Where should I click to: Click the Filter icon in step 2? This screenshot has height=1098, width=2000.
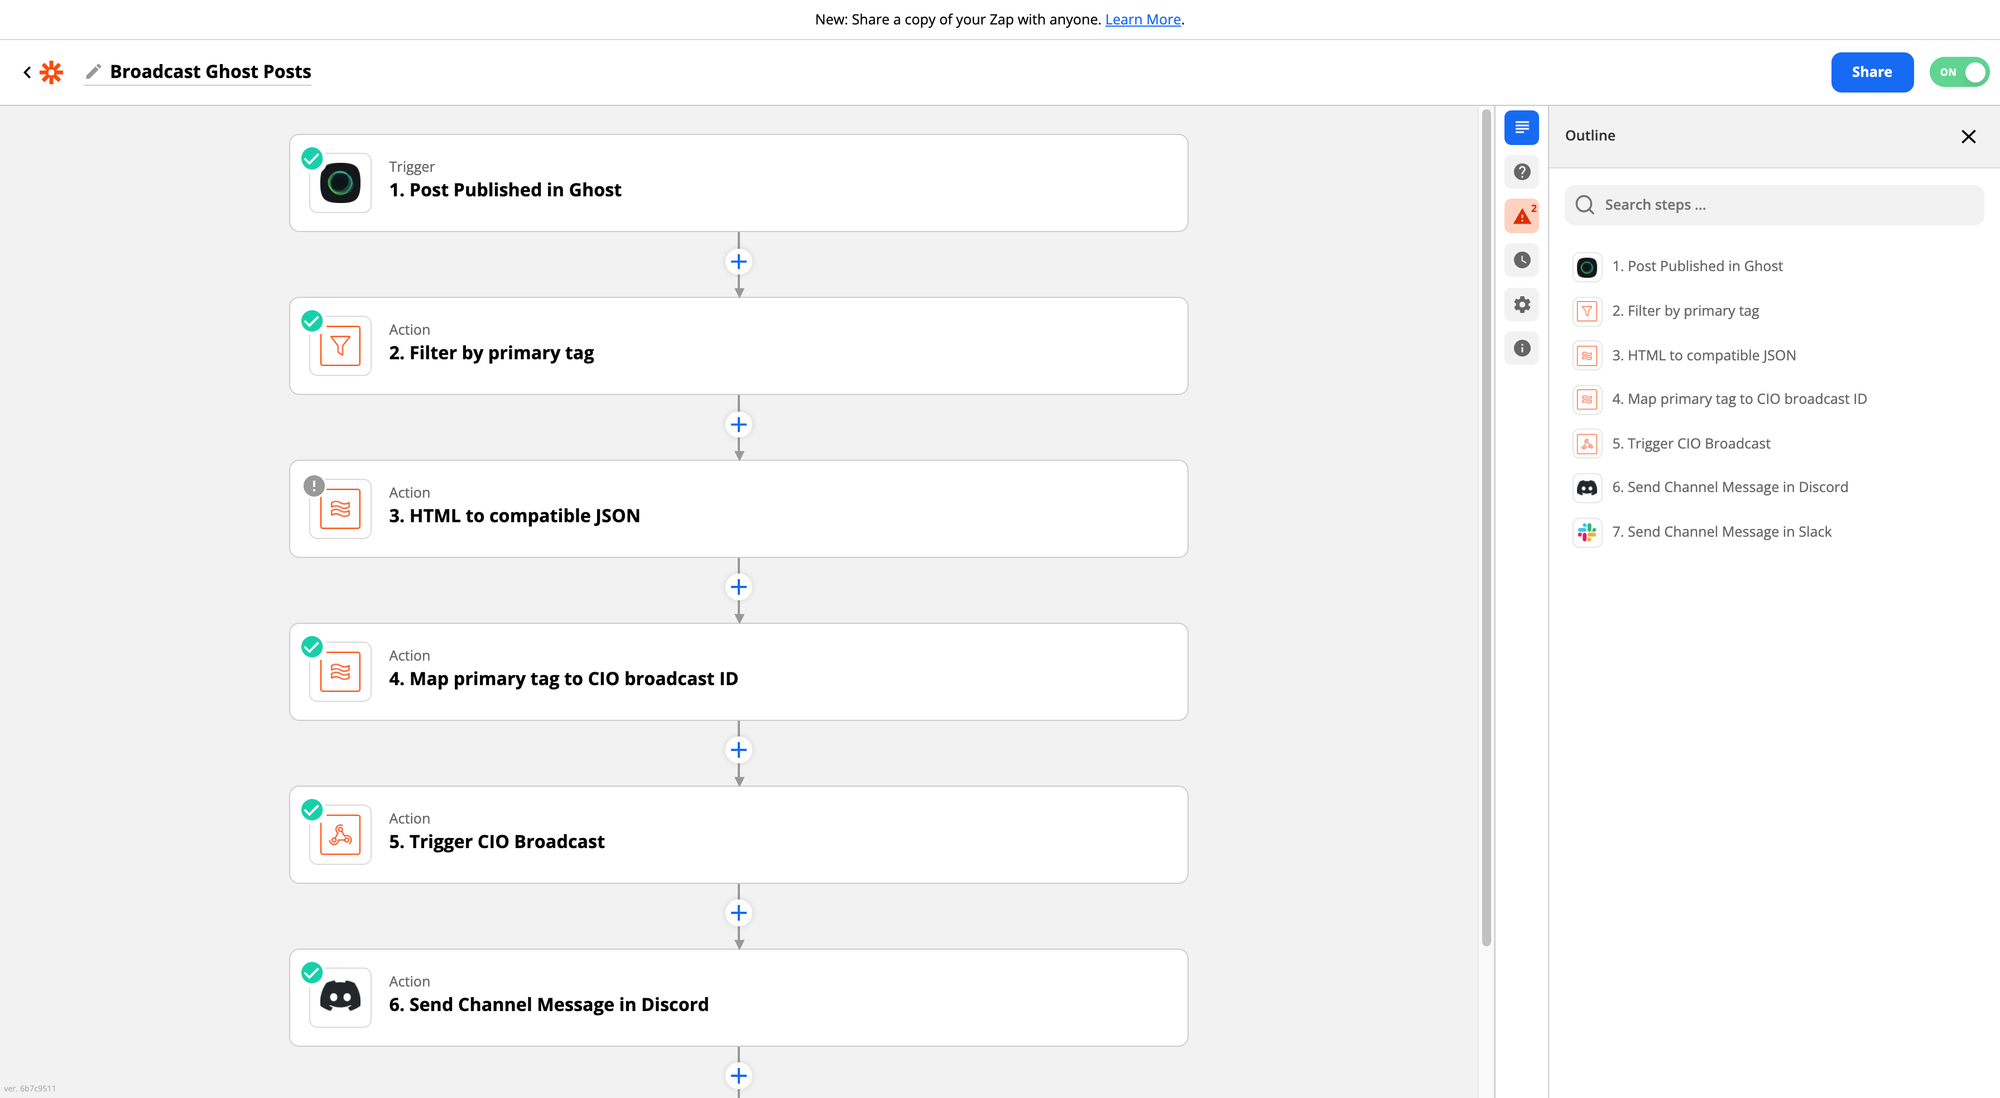coord(339,345)
